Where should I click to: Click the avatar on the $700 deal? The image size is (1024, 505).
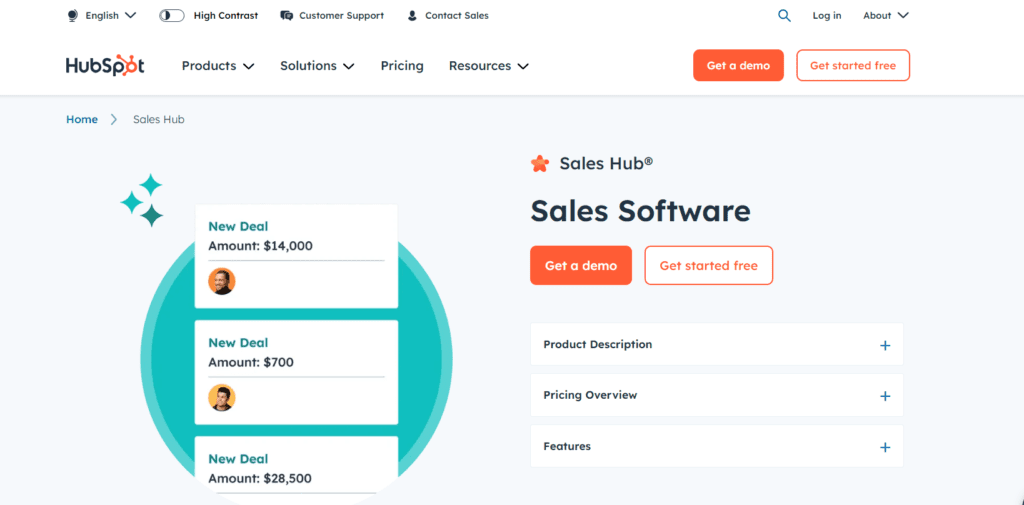tap(221, 398)
